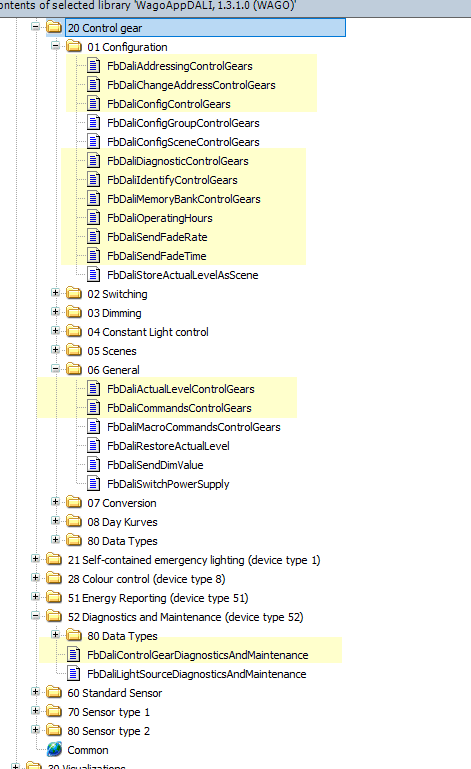Select the '70 Sensor type 1' label

tap(108, 712)
